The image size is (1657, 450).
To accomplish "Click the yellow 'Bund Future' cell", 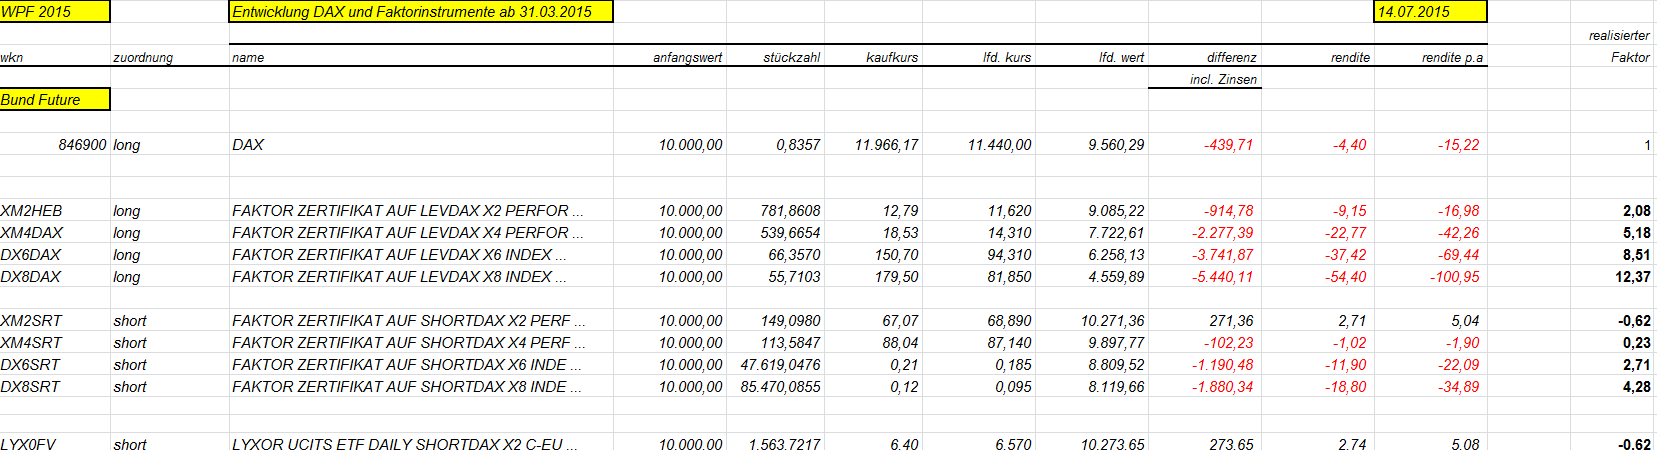I will pos(55,100).
